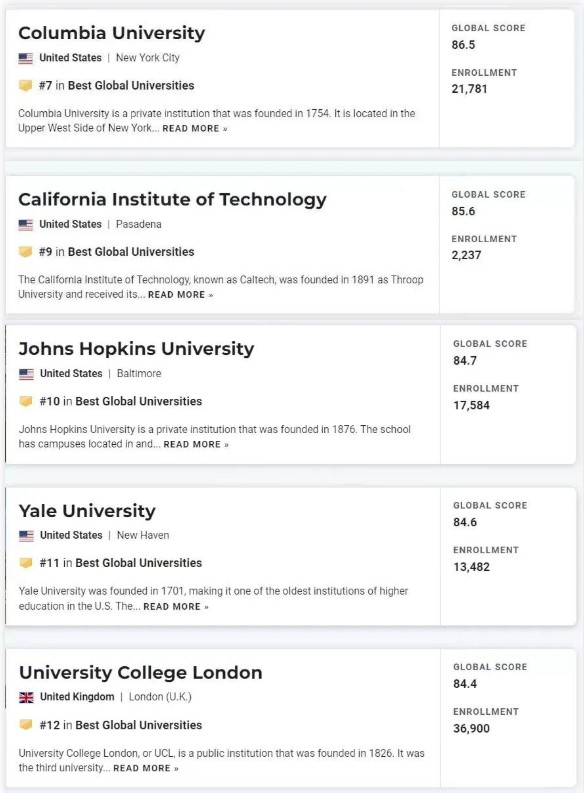Image resolution: width=584 pixels, height=793 pixels.
Task: Open the University College London heading
Action: 141,673
